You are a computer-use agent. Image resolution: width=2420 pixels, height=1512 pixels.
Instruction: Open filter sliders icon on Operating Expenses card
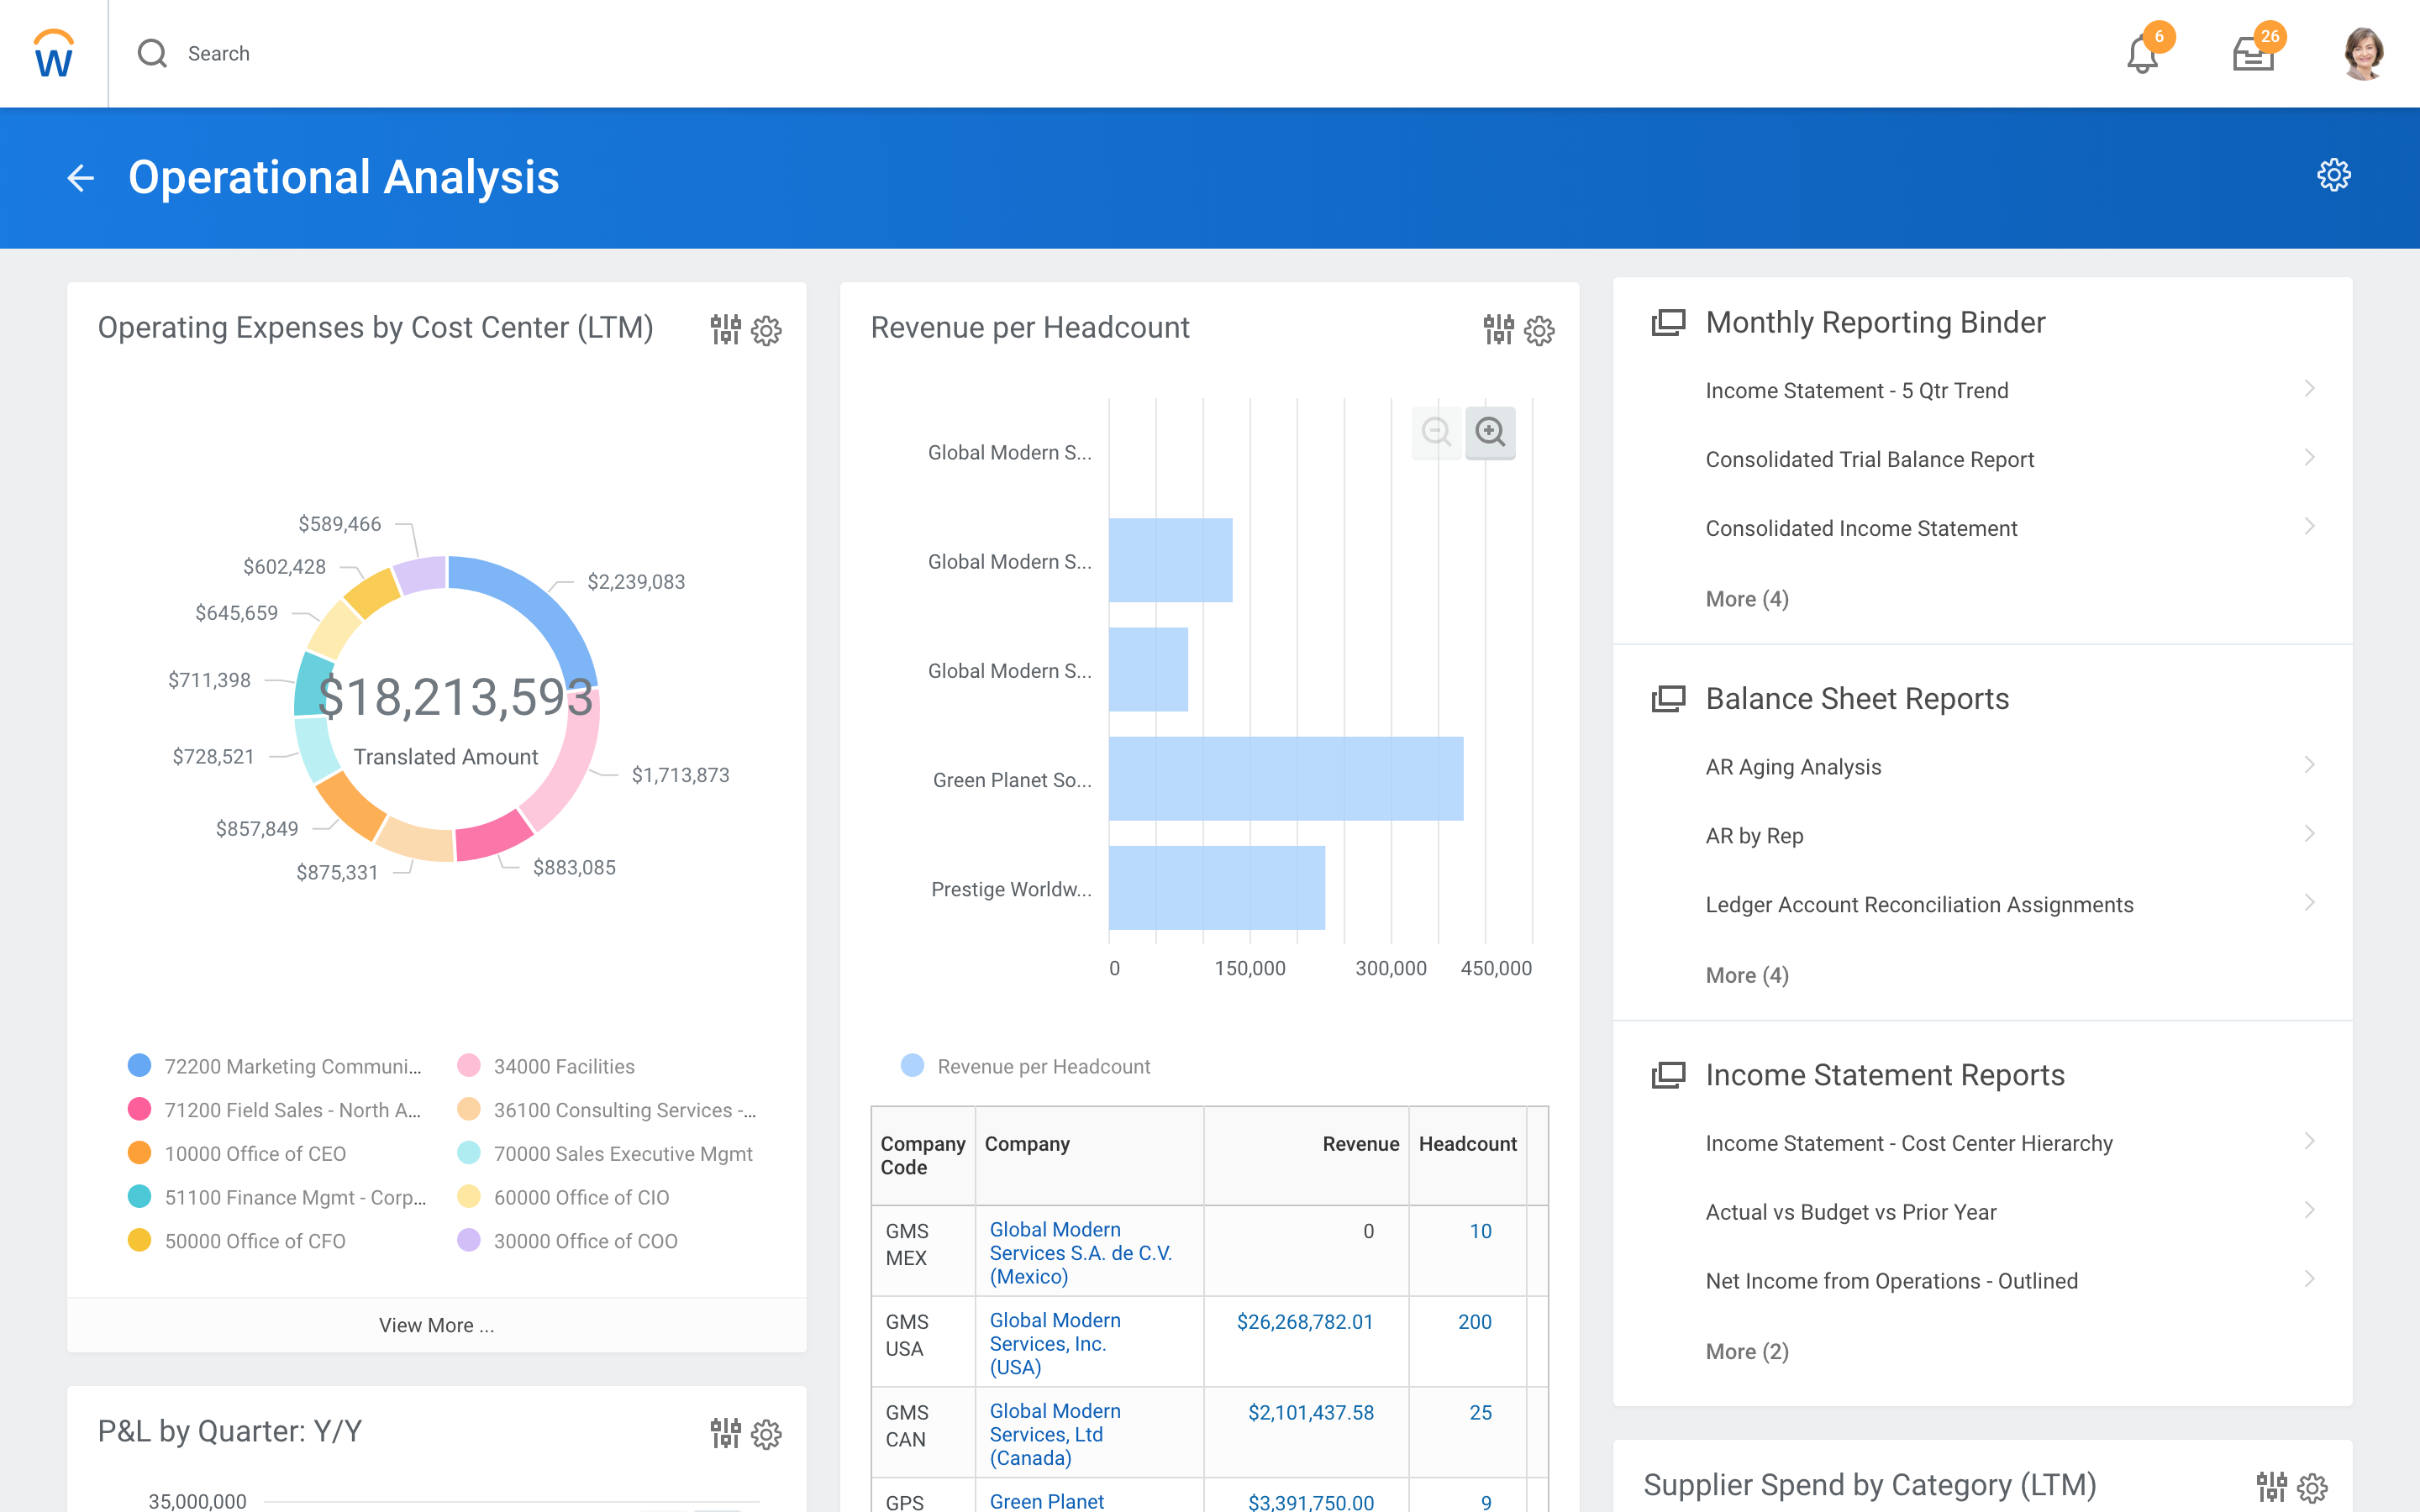725,329
